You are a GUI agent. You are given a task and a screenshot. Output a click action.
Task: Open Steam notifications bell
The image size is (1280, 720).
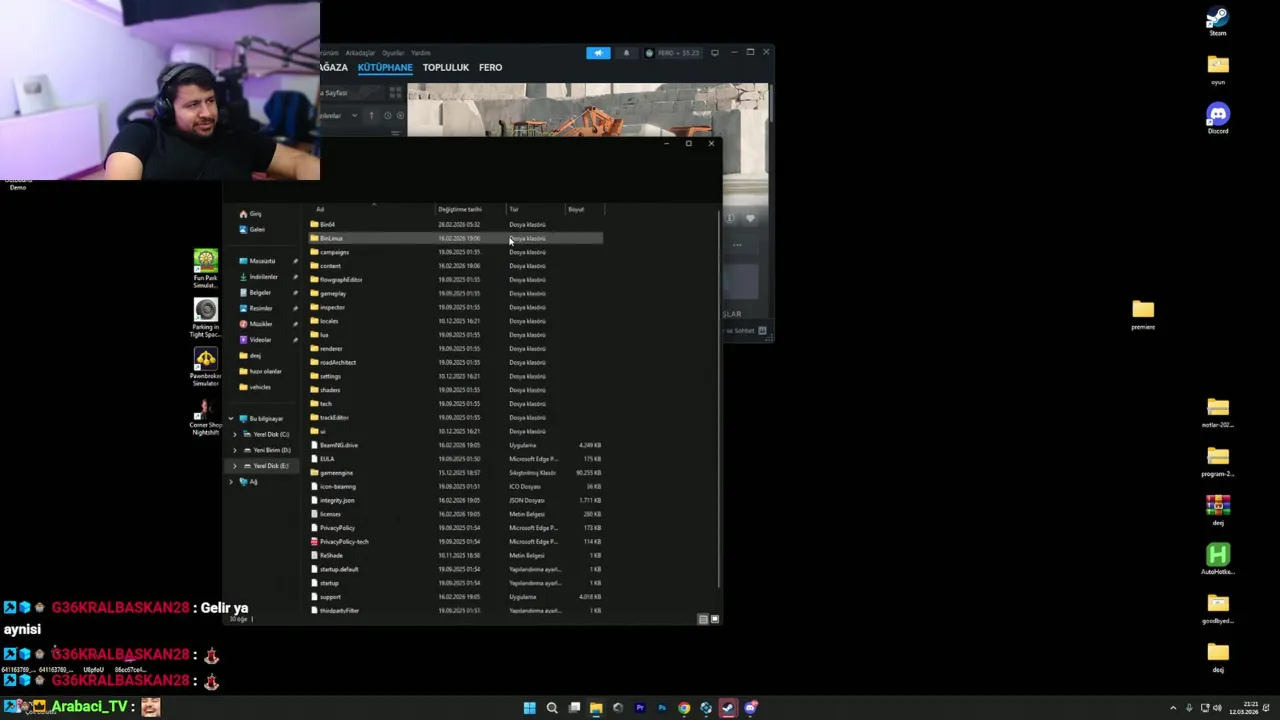point(626,53)
